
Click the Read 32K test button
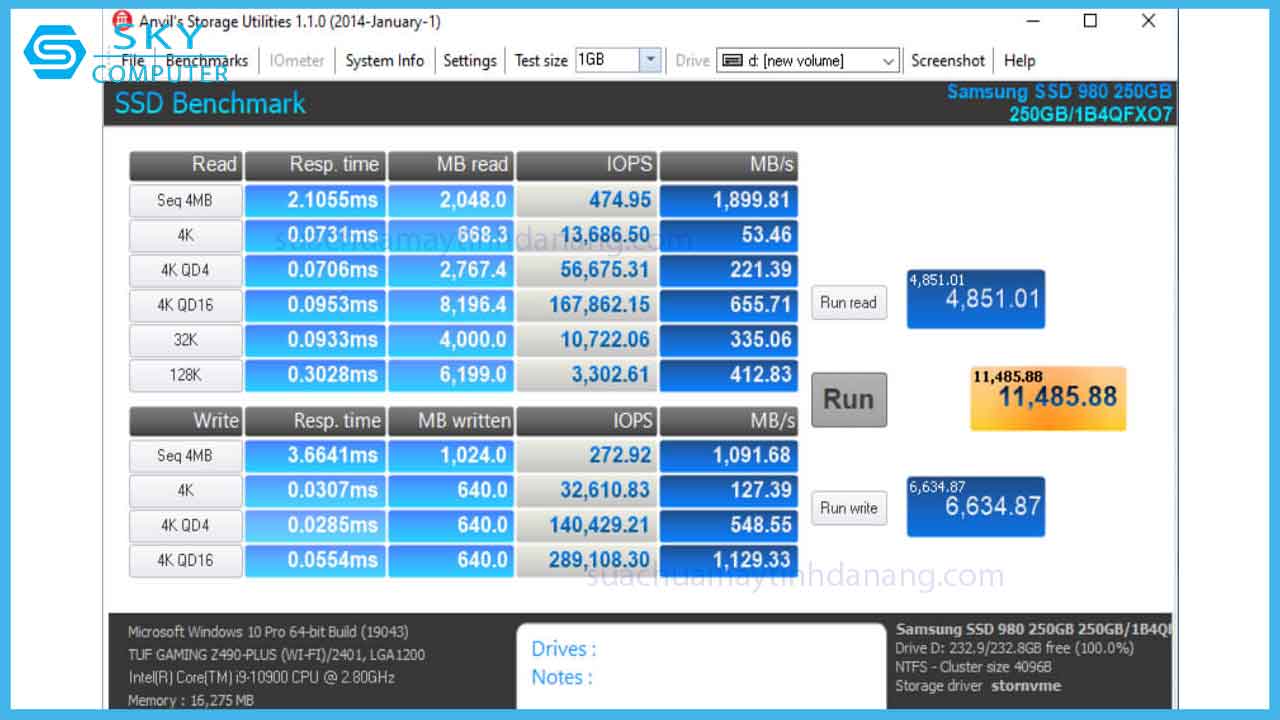(185, 340)
